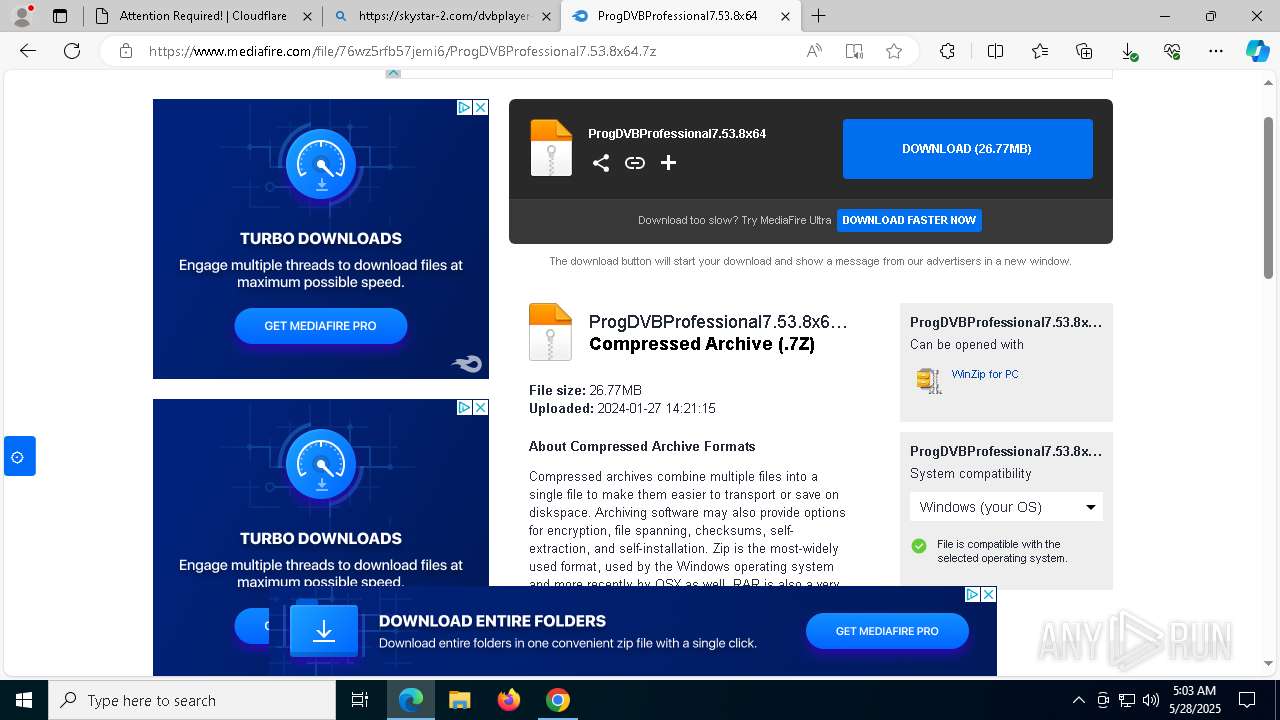
Task: Open the Downloads toolbar icon
Action: pyautogui.click(x=1128, y=51)
